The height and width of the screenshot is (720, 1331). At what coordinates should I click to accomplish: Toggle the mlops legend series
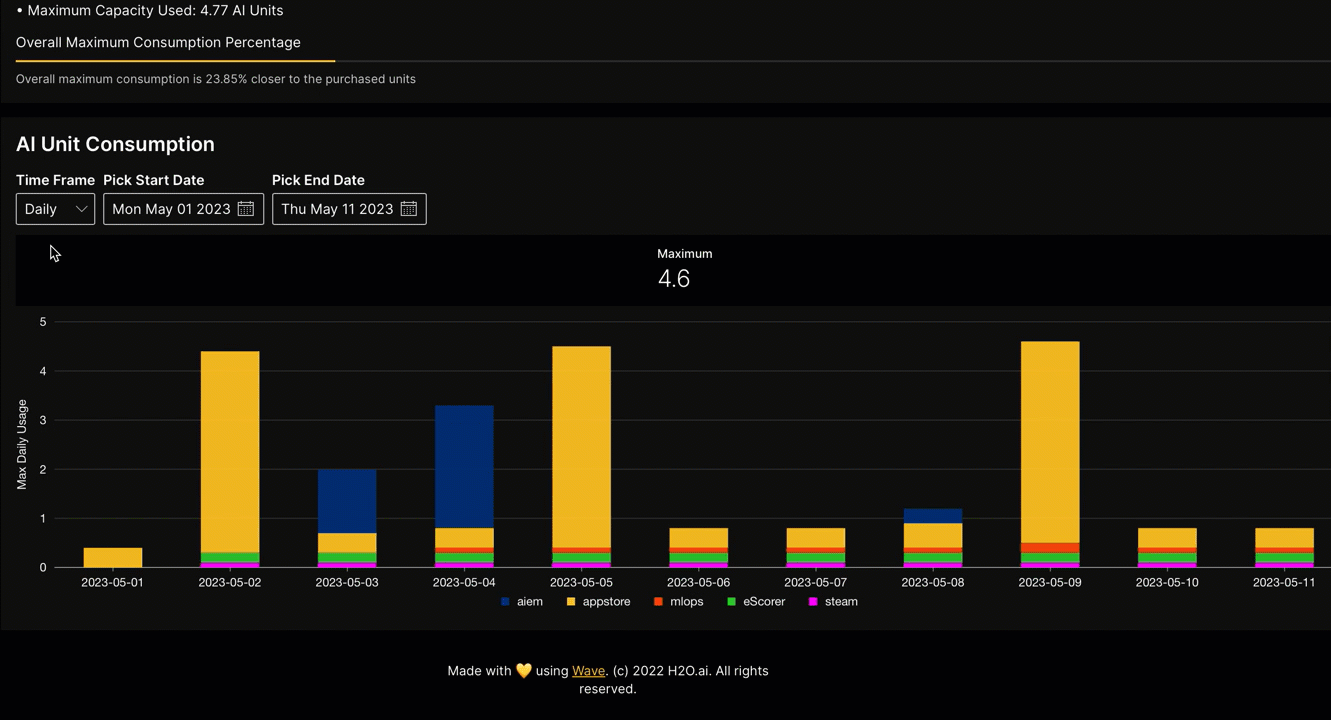point(678,602)
